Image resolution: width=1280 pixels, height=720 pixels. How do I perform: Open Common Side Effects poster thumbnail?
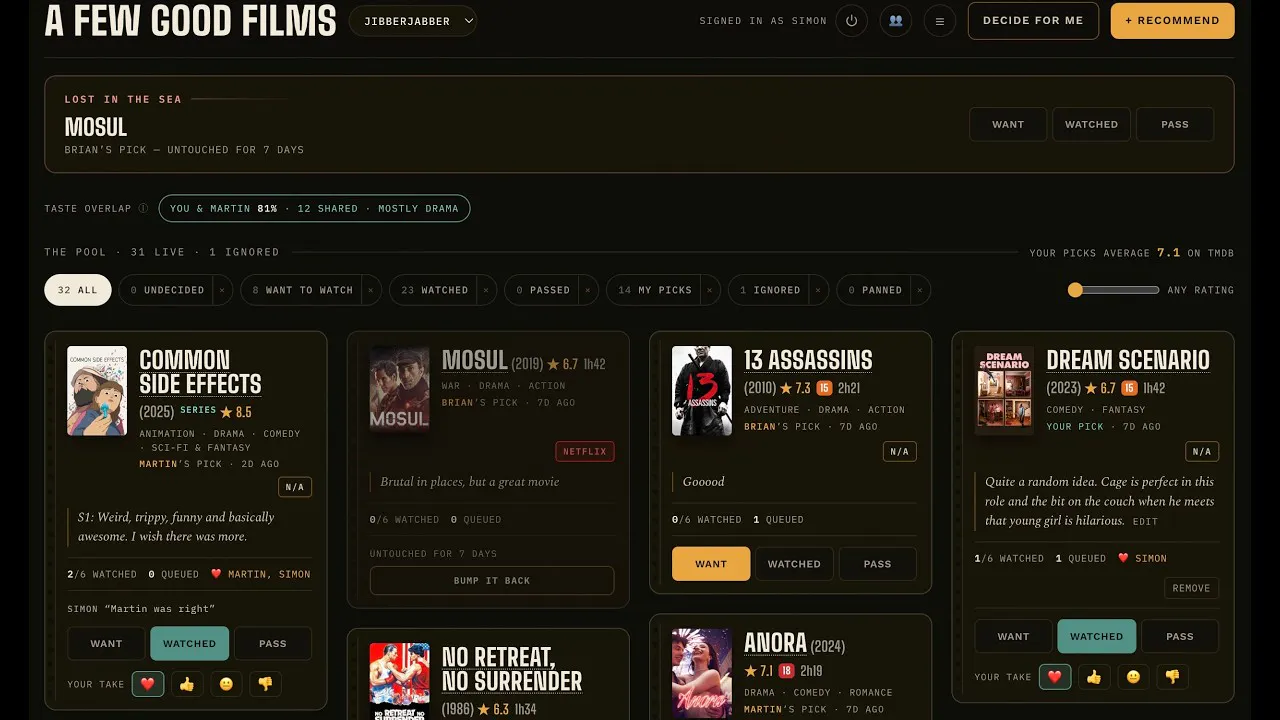(97, 391)
